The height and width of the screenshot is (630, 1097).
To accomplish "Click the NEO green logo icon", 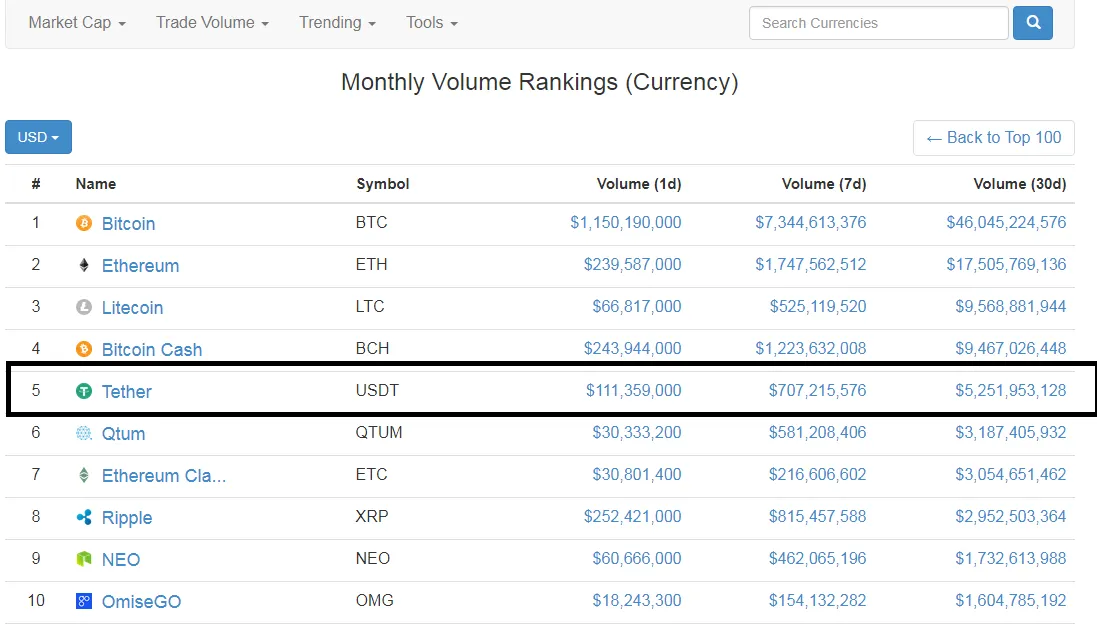I will 84,559.
